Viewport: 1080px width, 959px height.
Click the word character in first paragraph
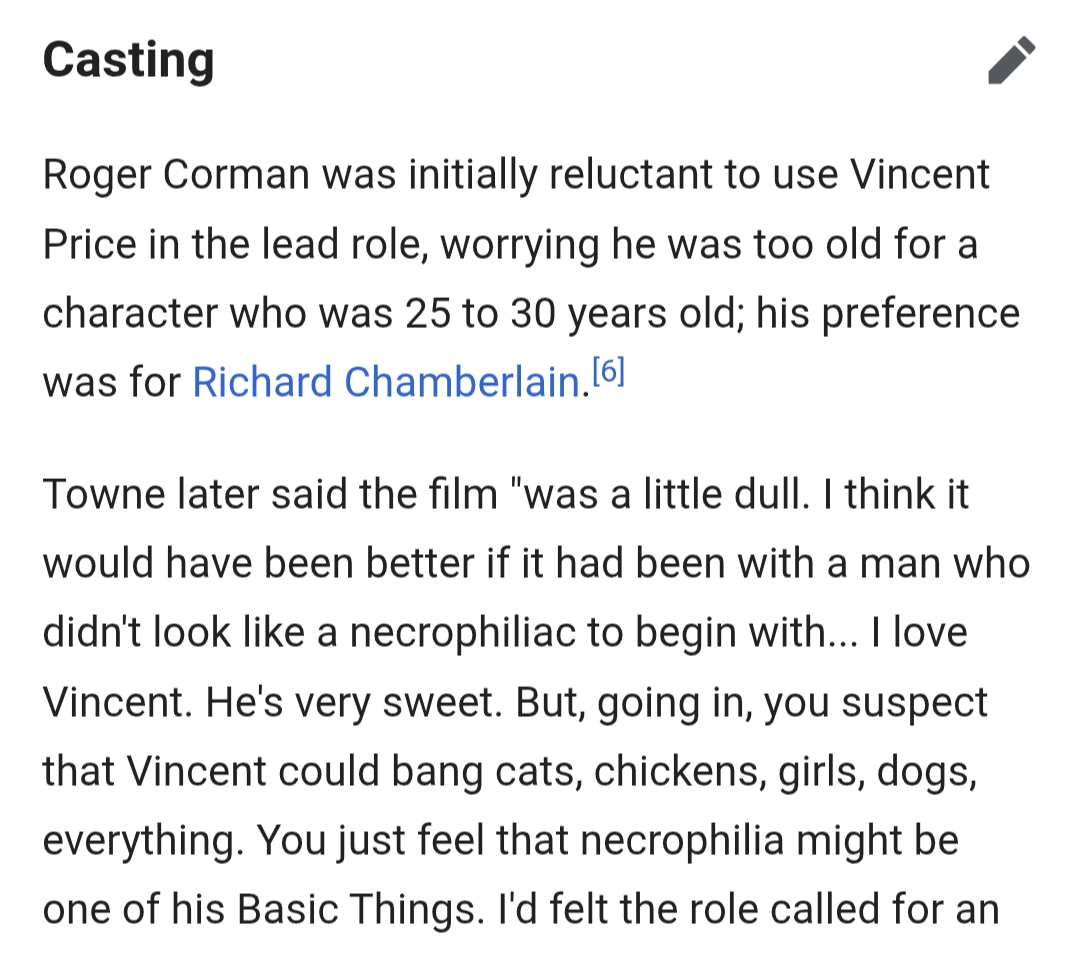coord(129,314)
